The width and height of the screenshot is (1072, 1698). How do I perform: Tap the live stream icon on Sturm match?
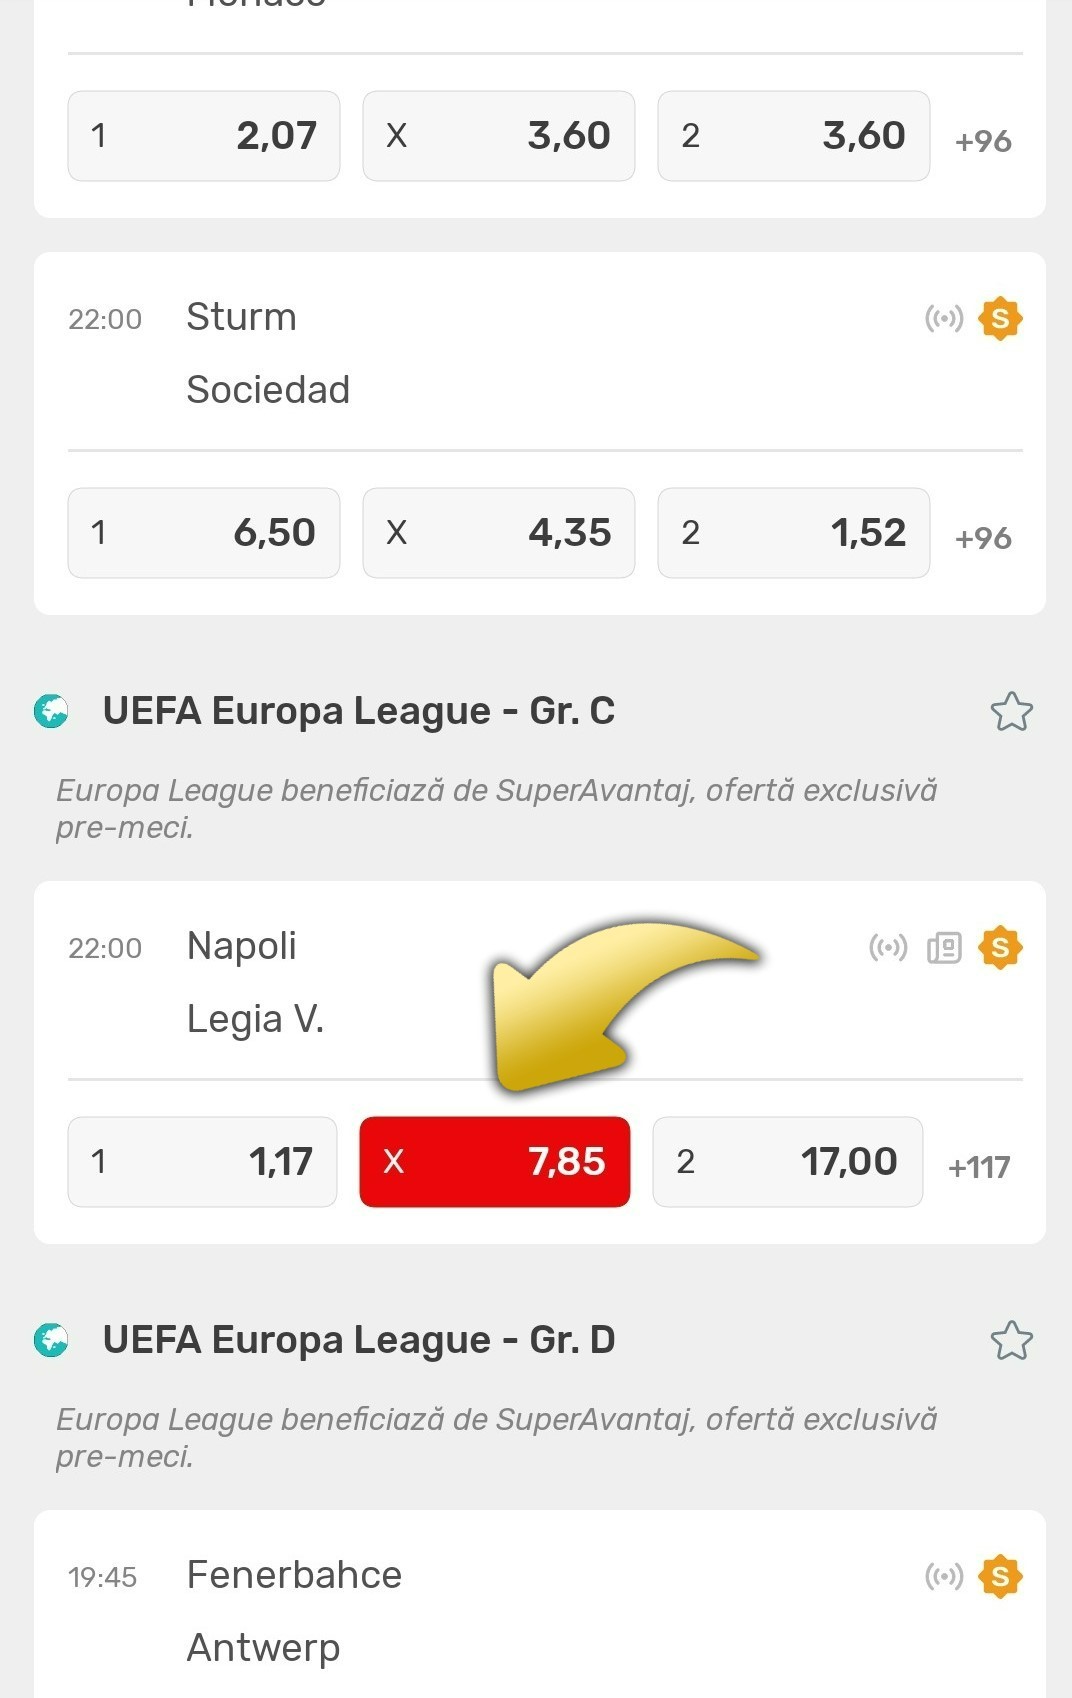click(944, 319)
